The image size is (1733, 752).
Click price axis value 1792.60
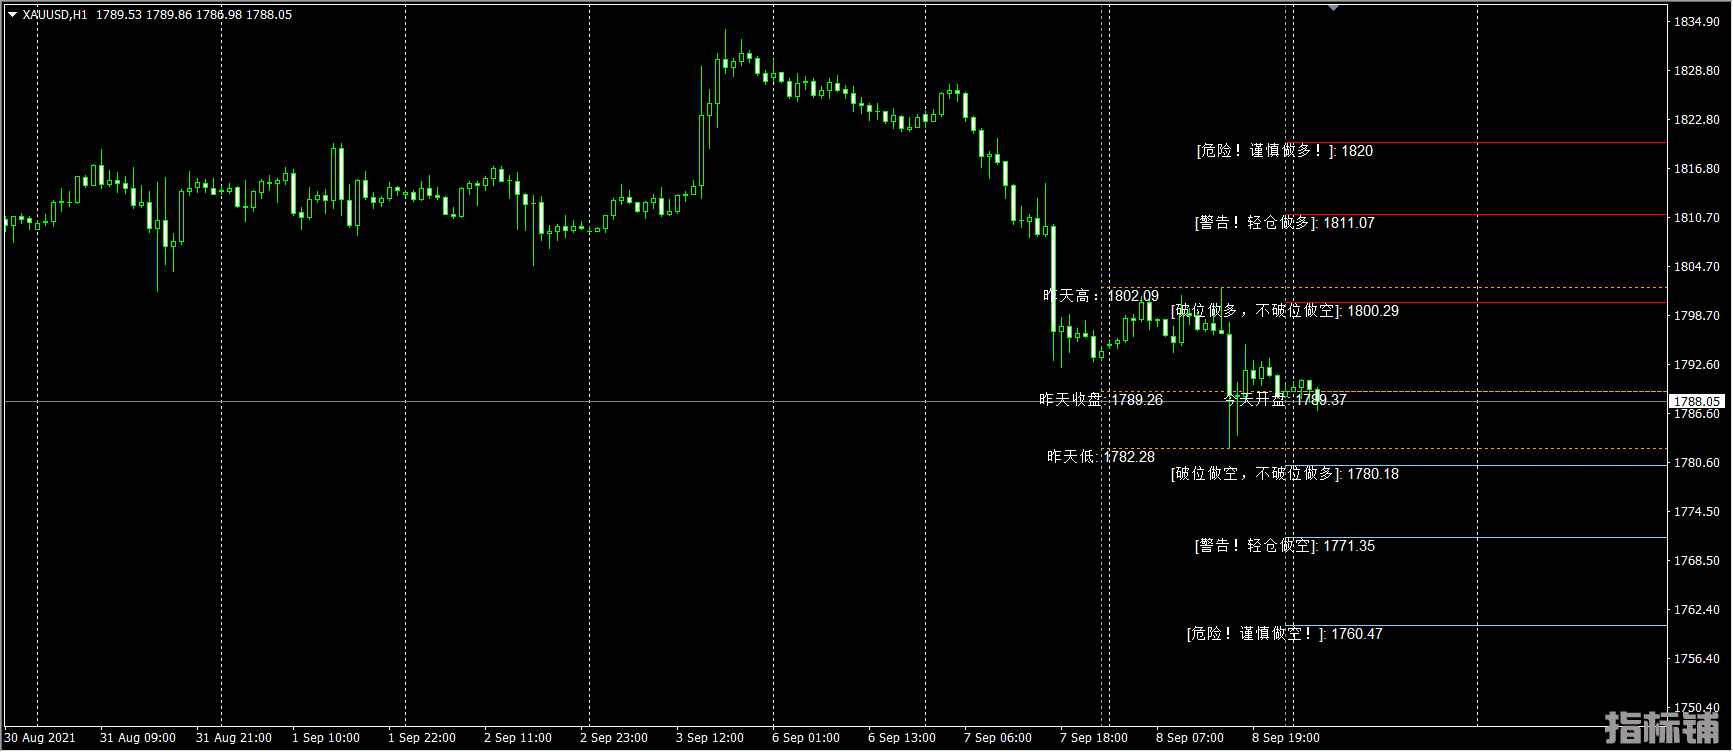[1697, 365]
